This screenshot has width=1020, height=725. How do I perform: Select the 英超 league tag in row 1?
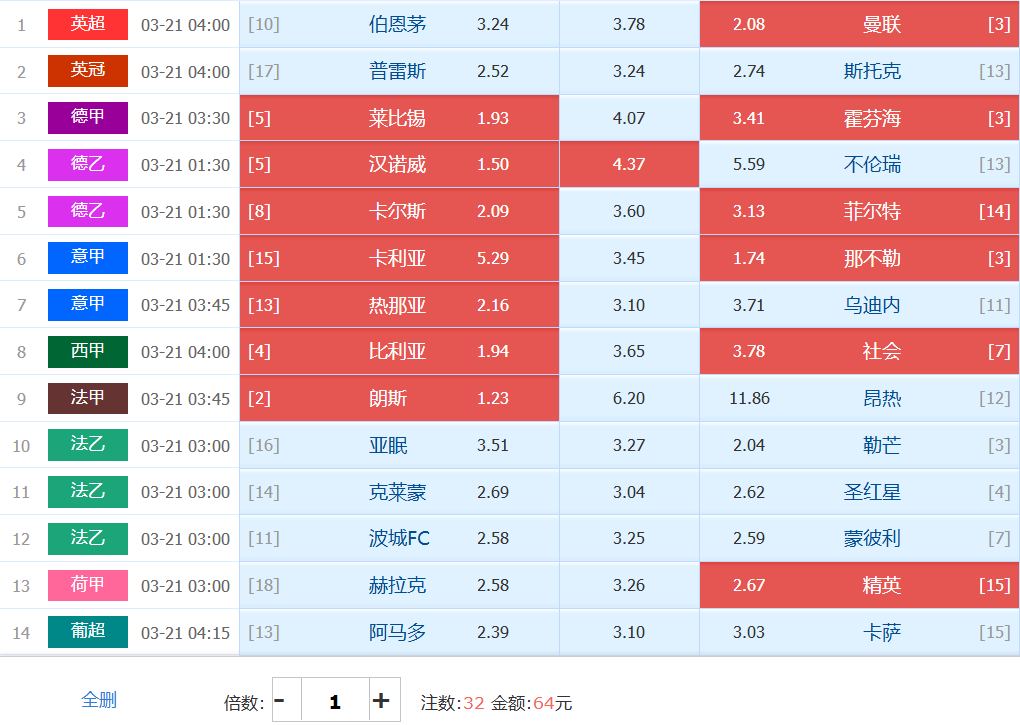tap(88, 24)
